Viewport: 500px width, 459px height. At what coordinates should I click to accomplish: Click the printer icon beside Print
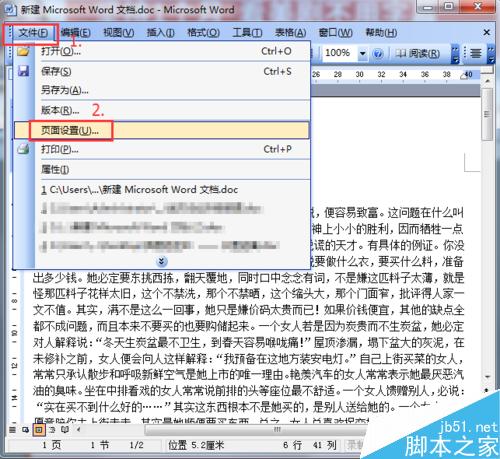[23, 149]
